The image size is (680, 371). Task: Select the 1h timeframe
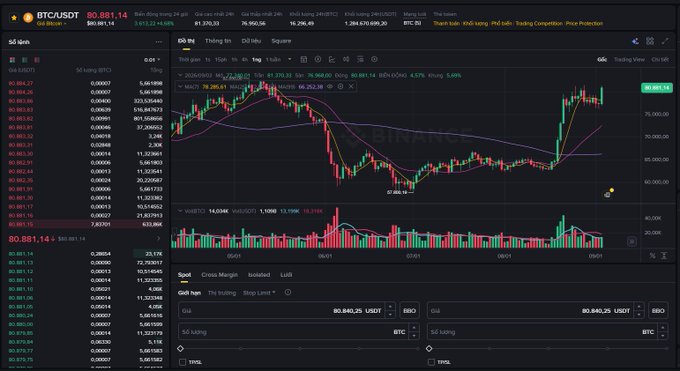234,59
